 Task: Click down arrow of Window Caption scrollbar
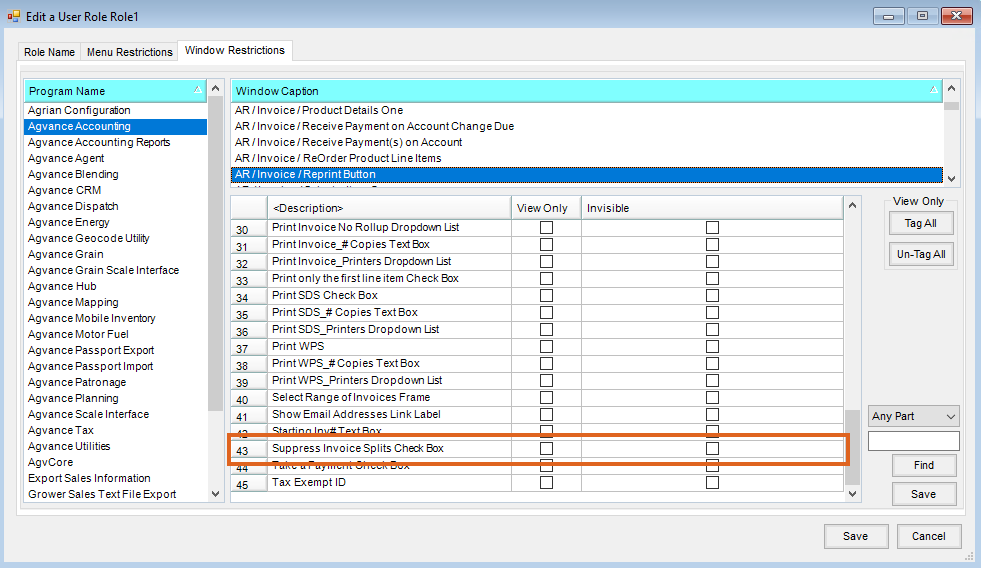point(952,178)
